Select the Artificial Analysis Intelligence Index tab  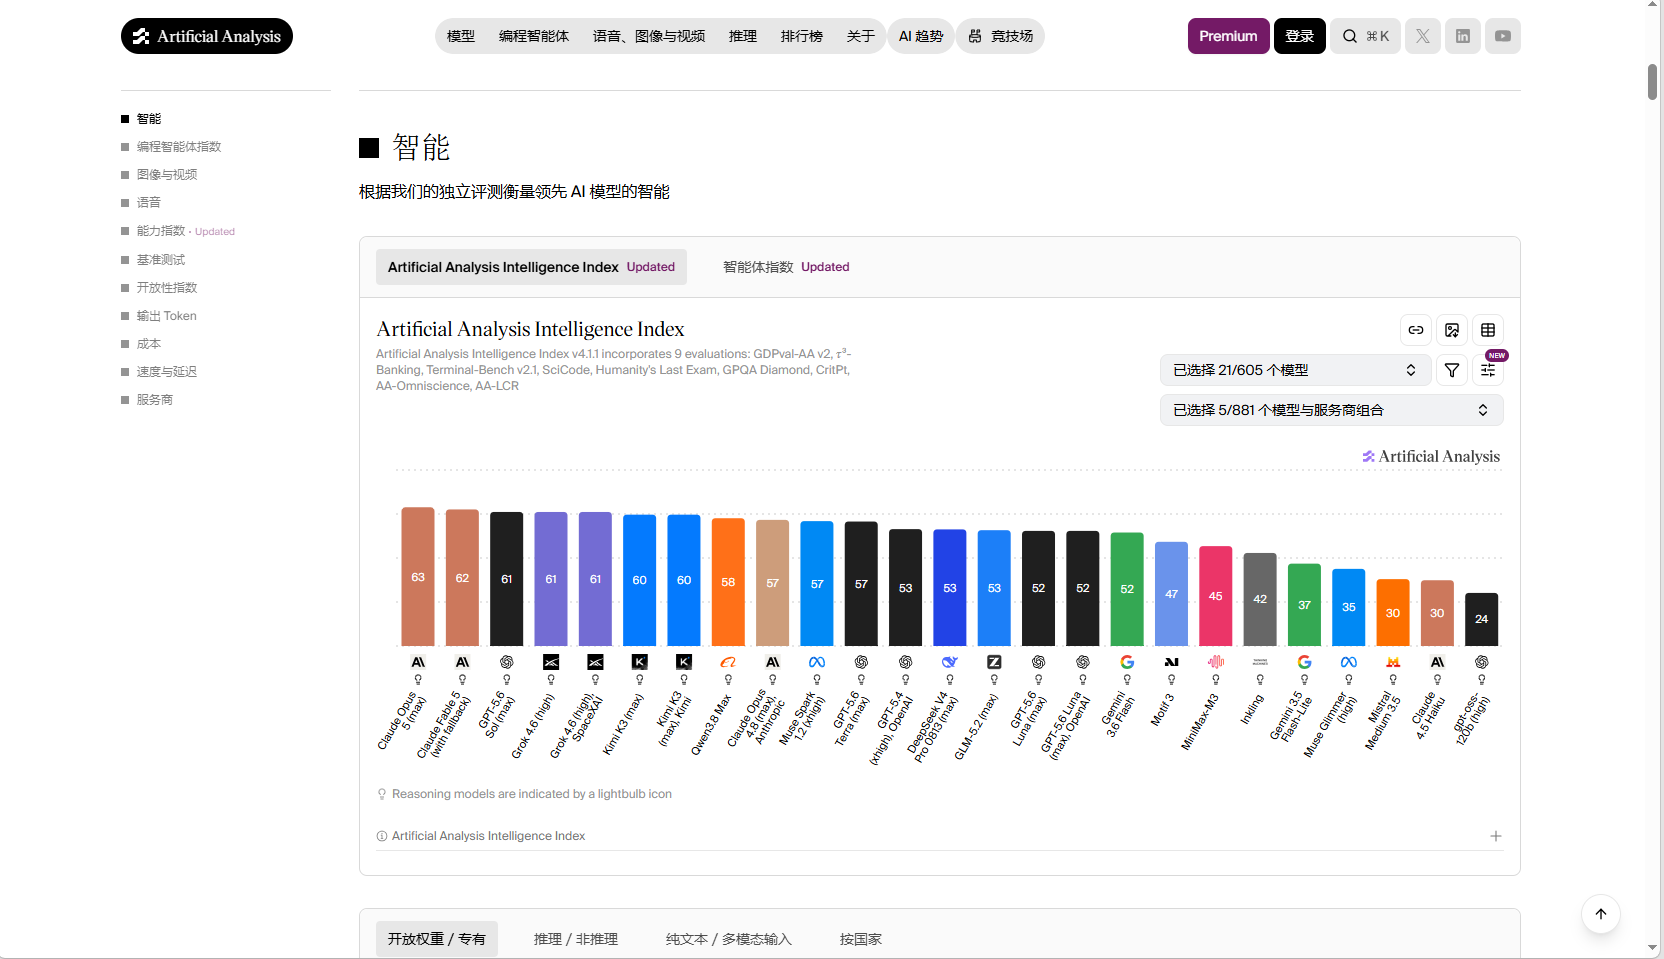(x=531, y=267)
